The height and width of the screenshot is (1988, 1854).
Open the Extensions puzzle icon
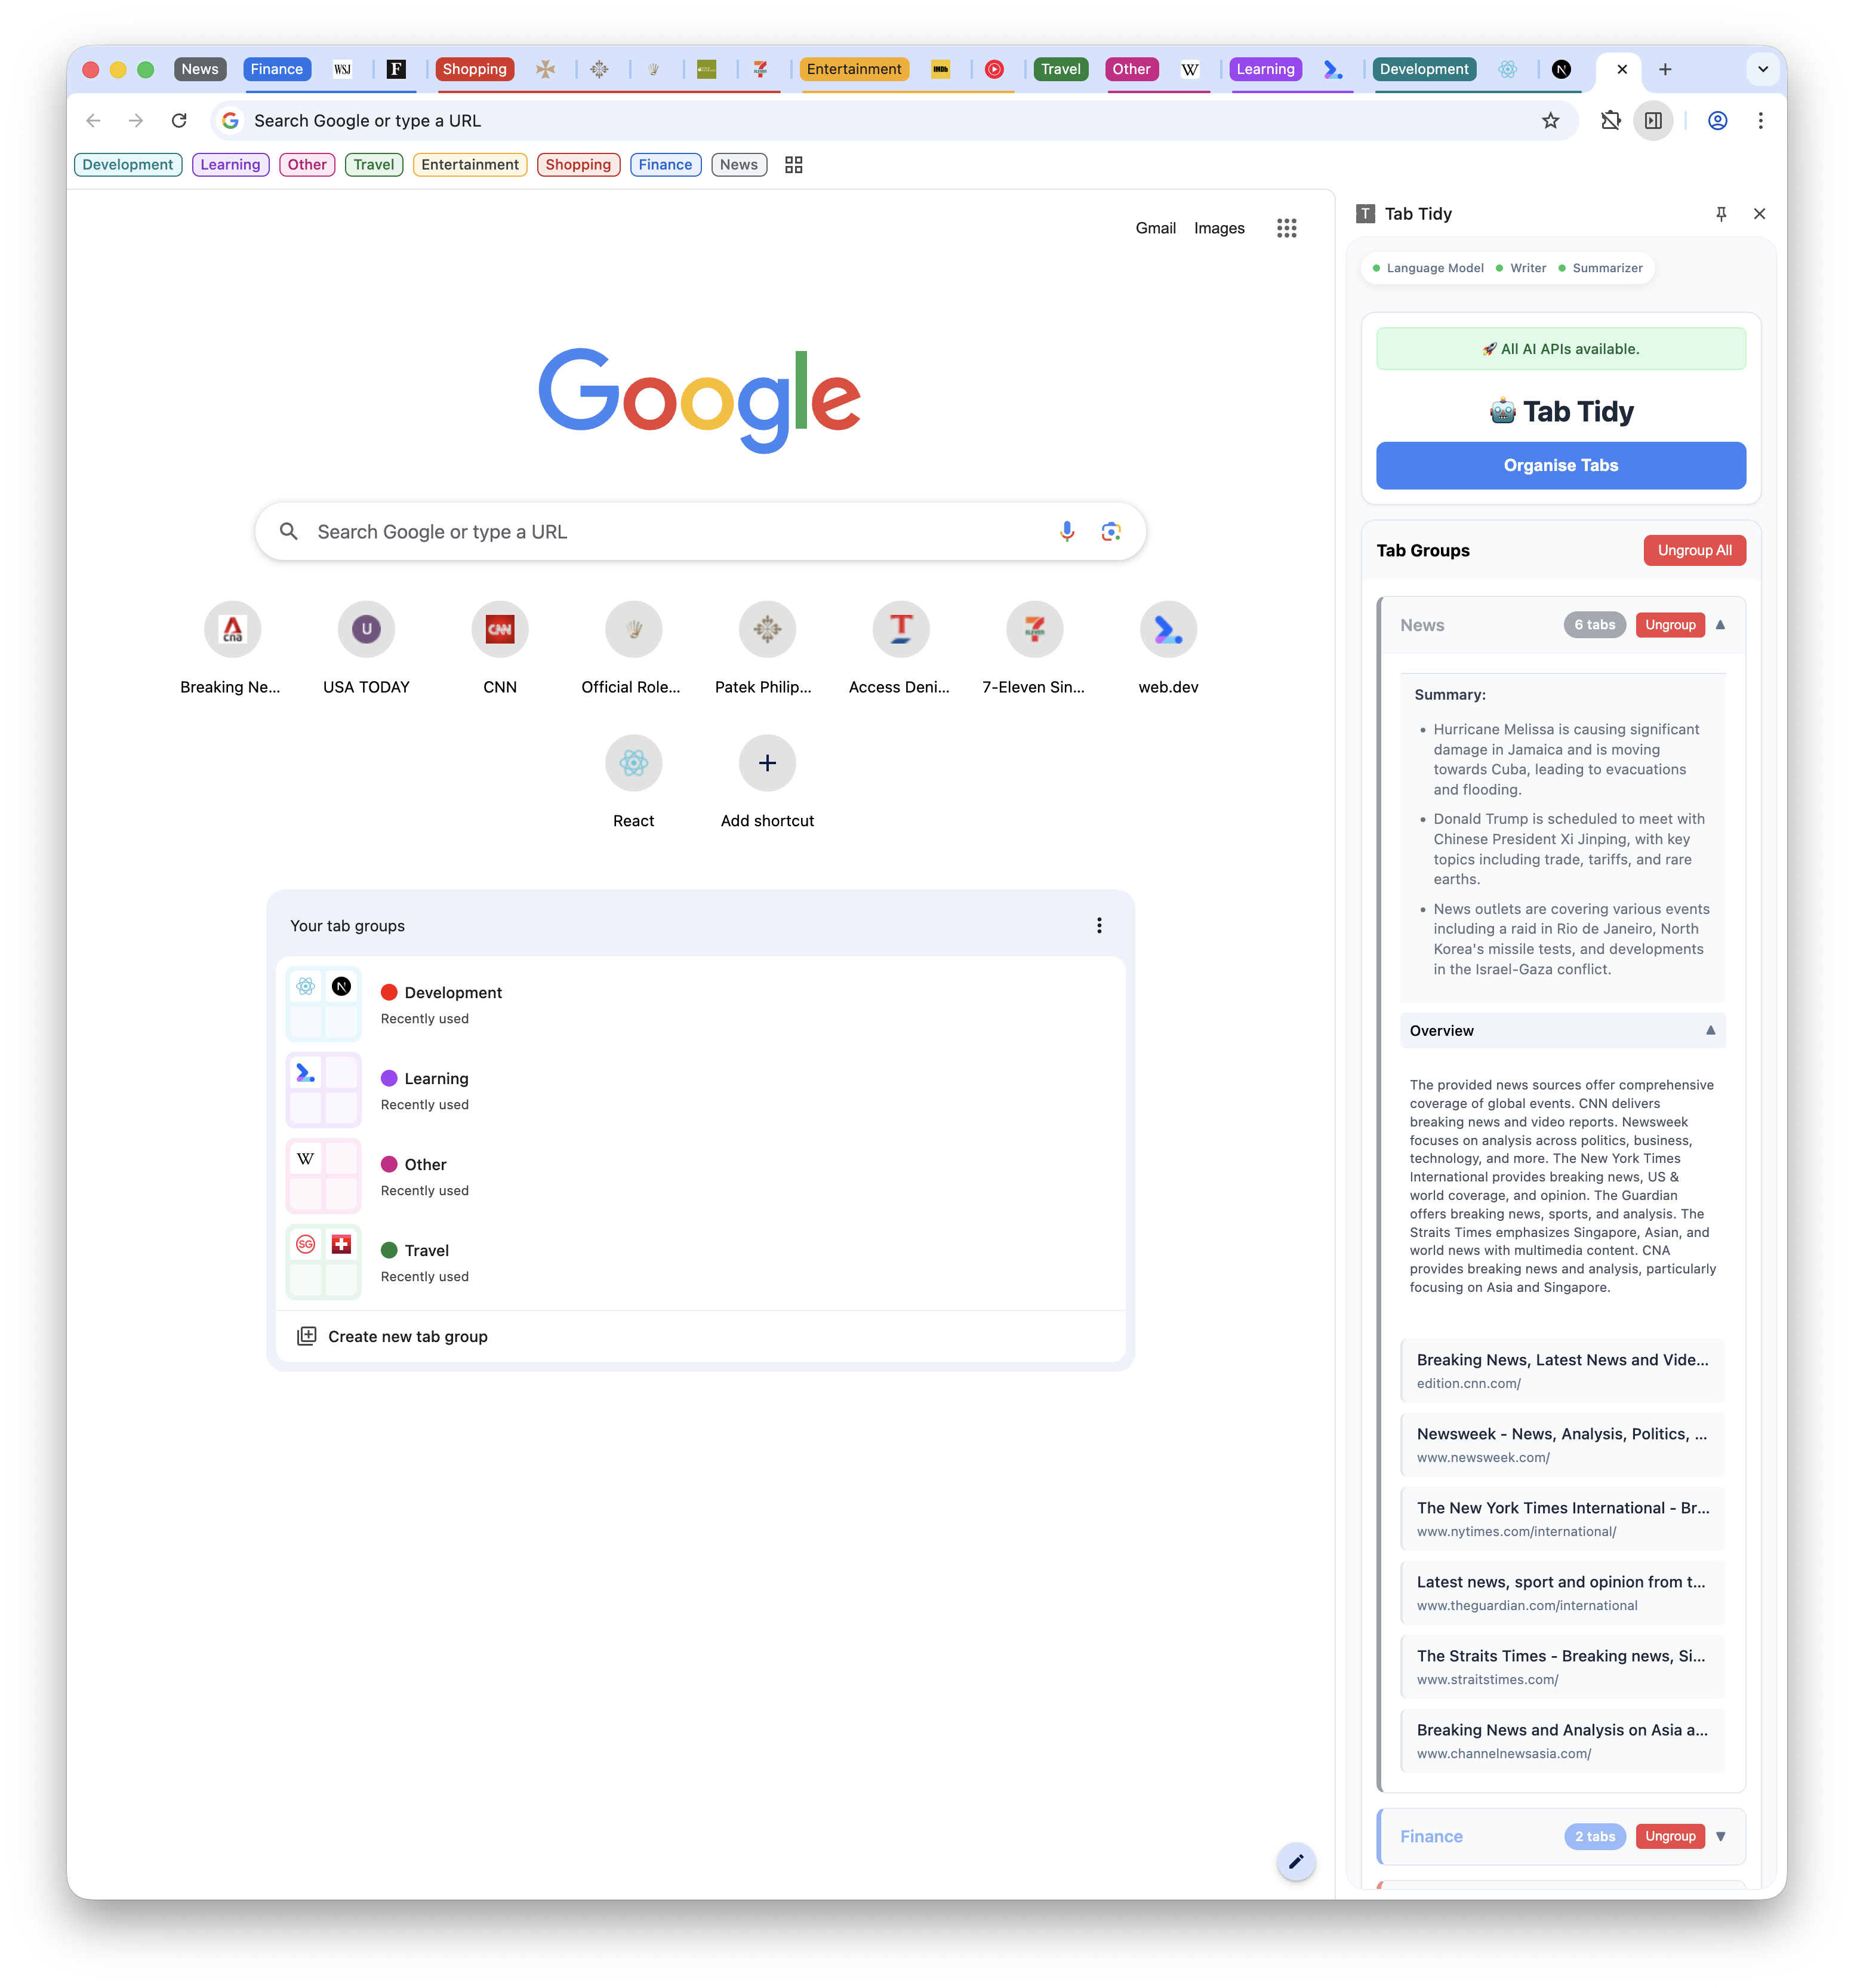[x=1610, y=121]
